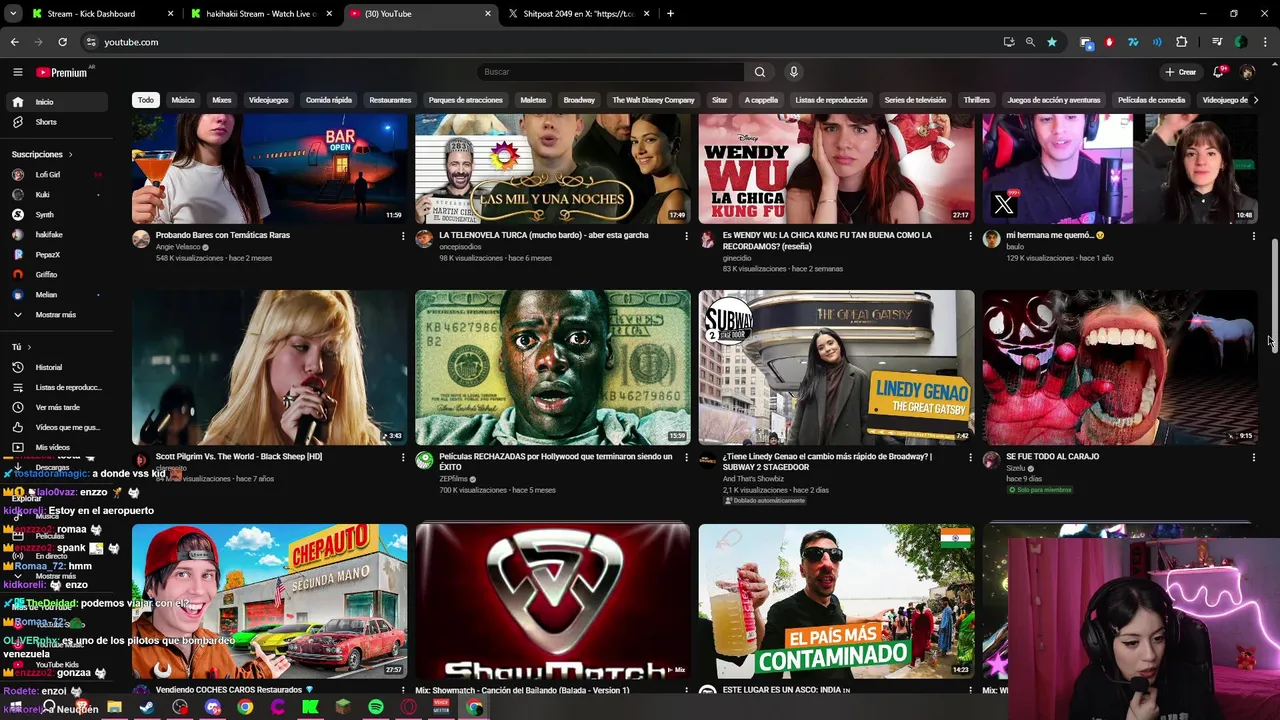Select the Broadway filter chip
Screen dimensions: 1280x720
click(579, 100)
